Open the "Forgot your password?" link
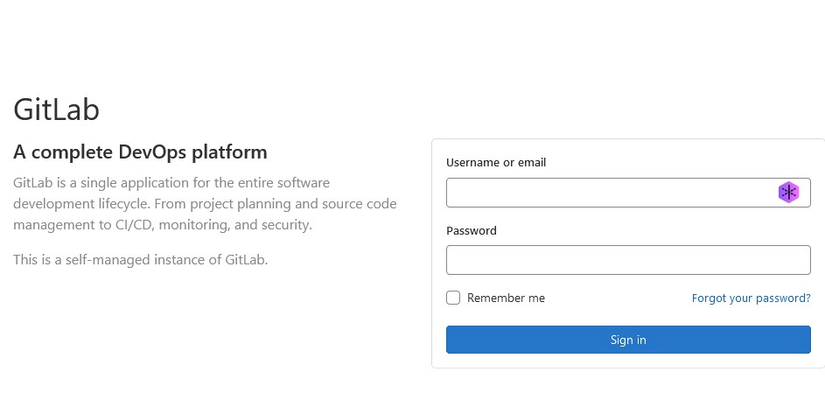 (751, 298)
